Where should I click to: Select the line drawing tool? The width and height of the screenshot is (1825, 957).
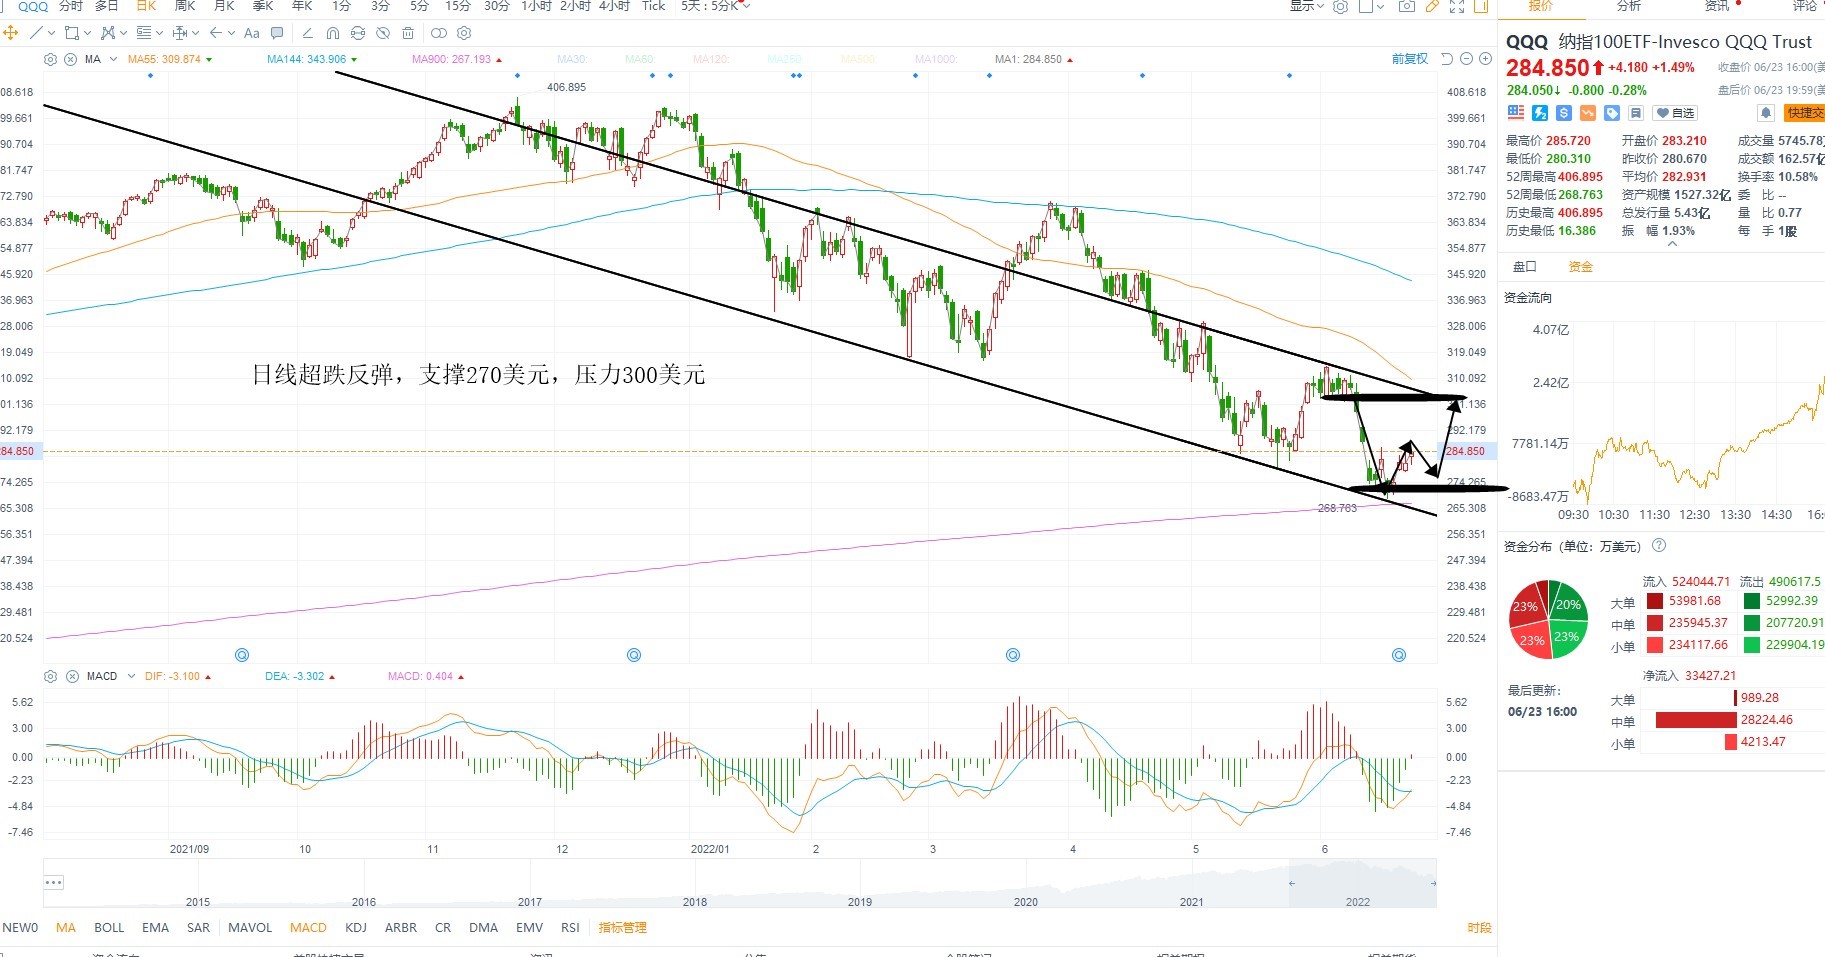point(36,33)
